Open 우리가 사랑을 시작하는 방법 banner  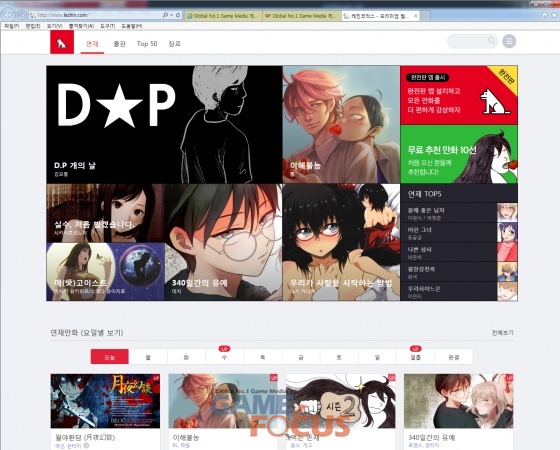tap(341, 242)
